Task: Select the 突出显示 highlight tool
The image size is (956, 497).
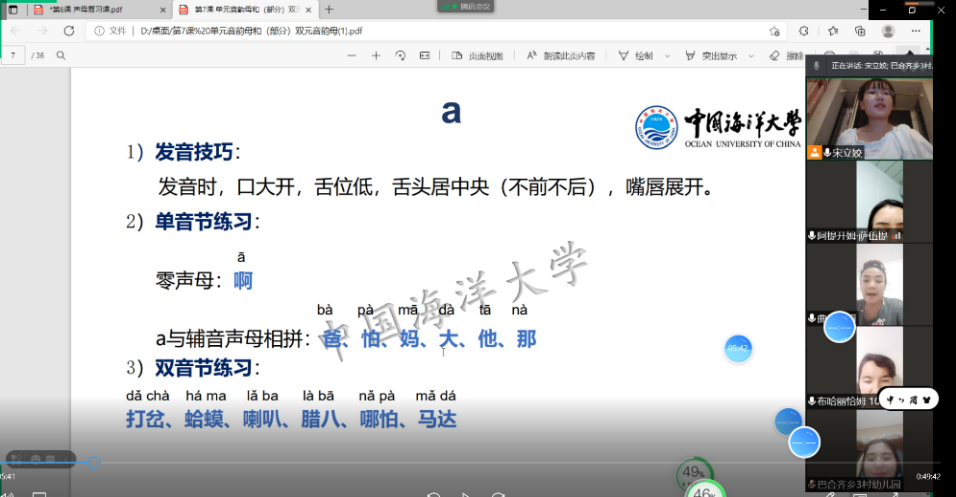Action: point(711,55)
